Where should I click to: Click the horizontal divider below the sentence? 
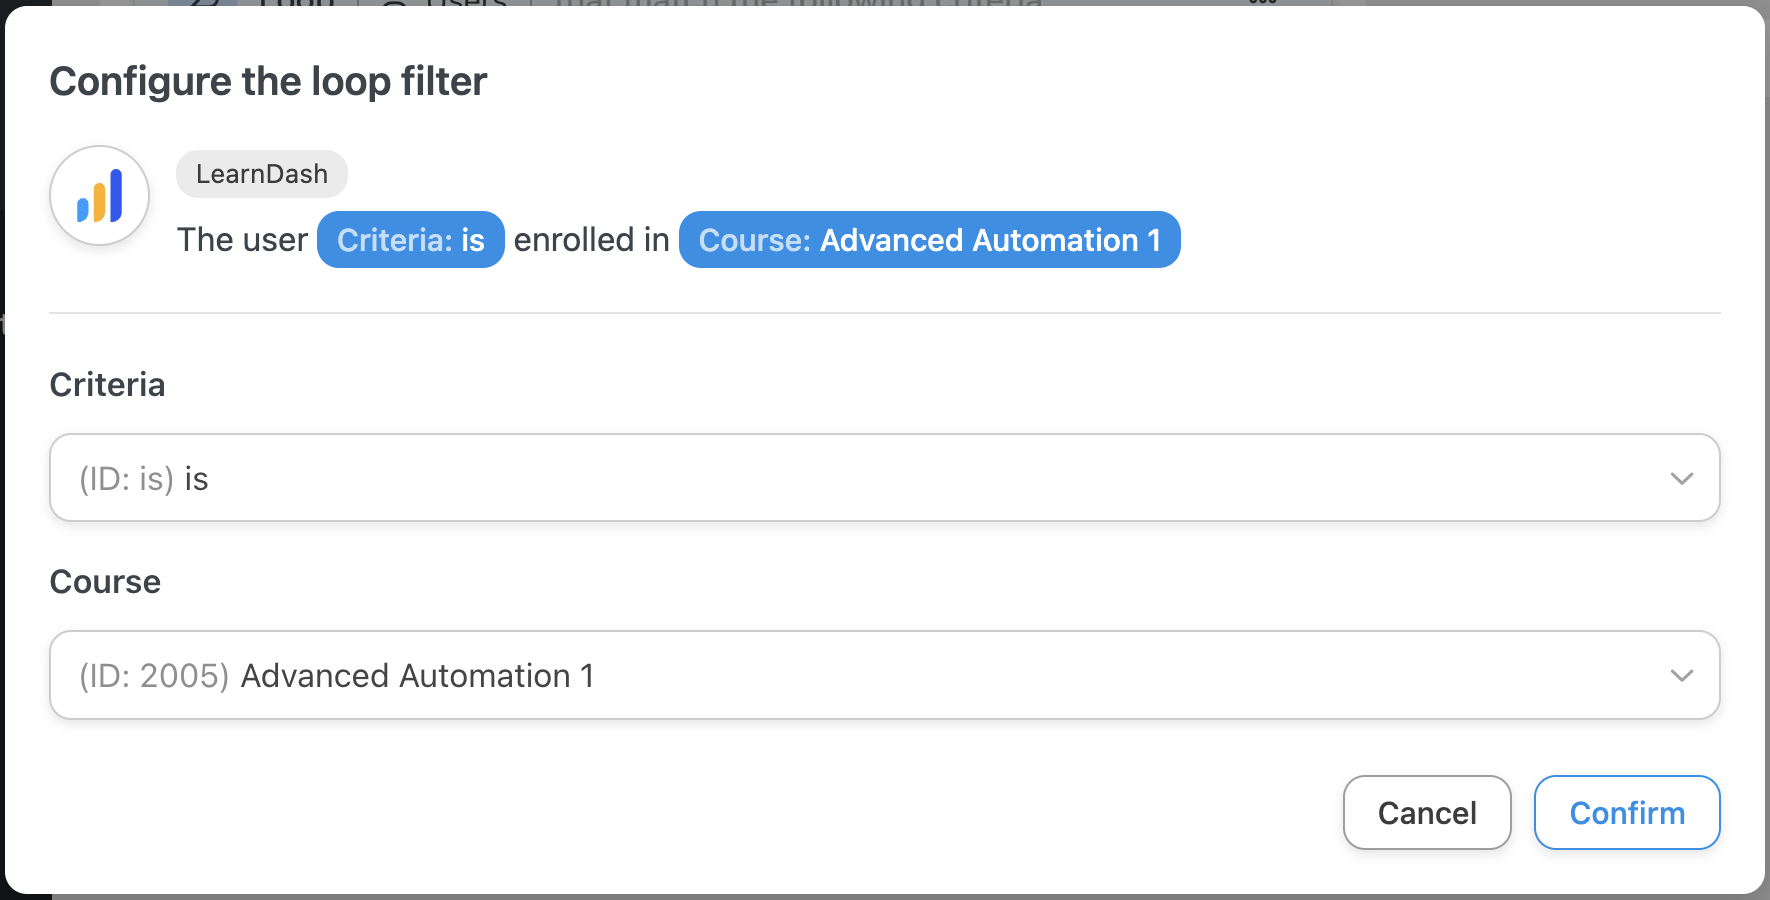pos(884,313)
